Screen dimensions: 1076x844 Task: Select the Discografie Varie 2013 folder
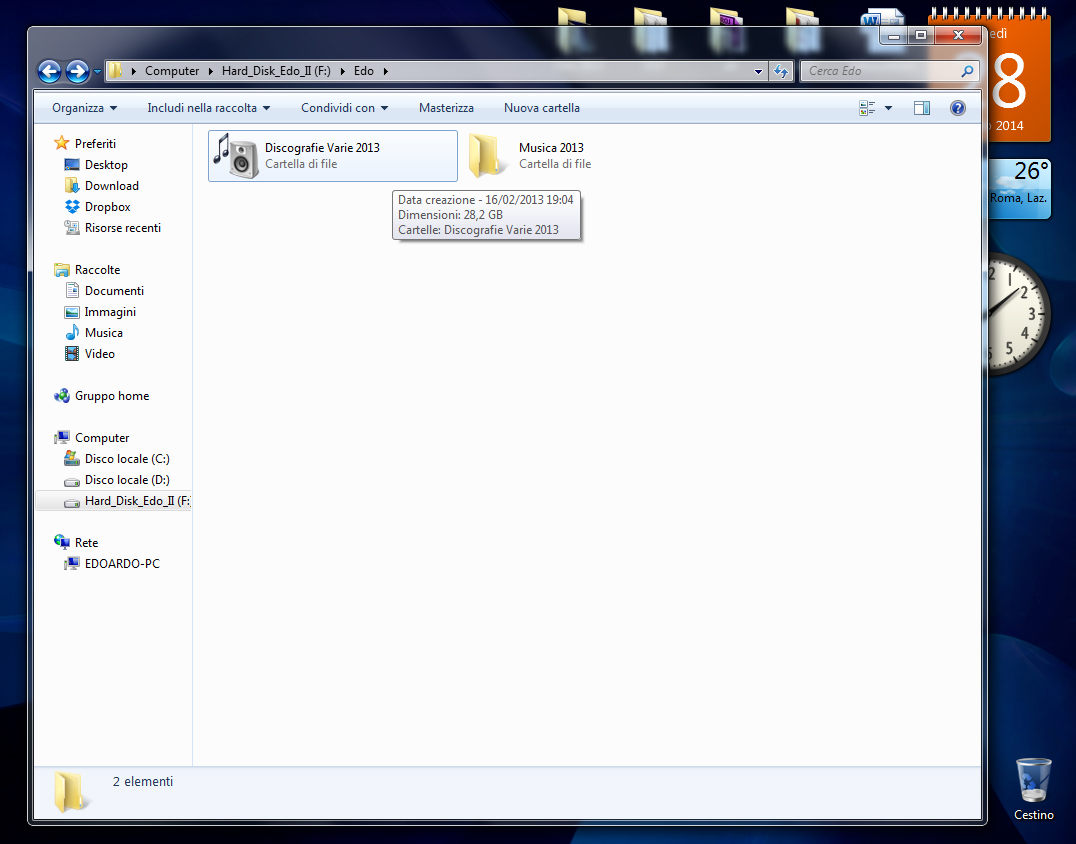(321, 155)
